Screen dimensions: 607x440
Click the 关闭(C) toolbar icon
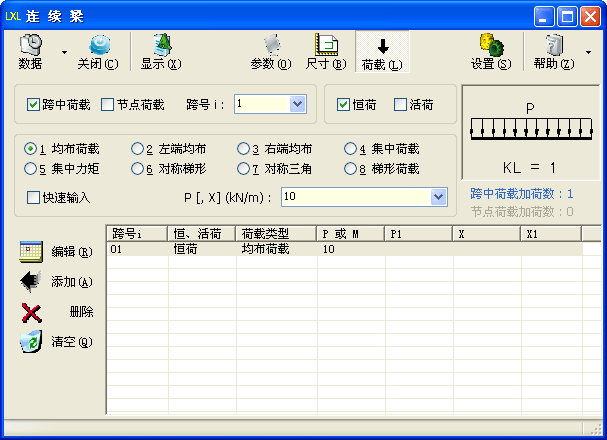(98, 51)
